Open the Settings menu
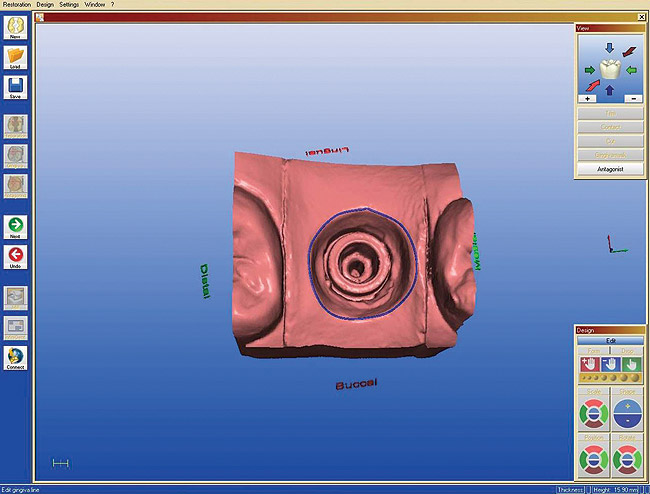Screen dimensions: 650x494 click(x=70, y=4)
